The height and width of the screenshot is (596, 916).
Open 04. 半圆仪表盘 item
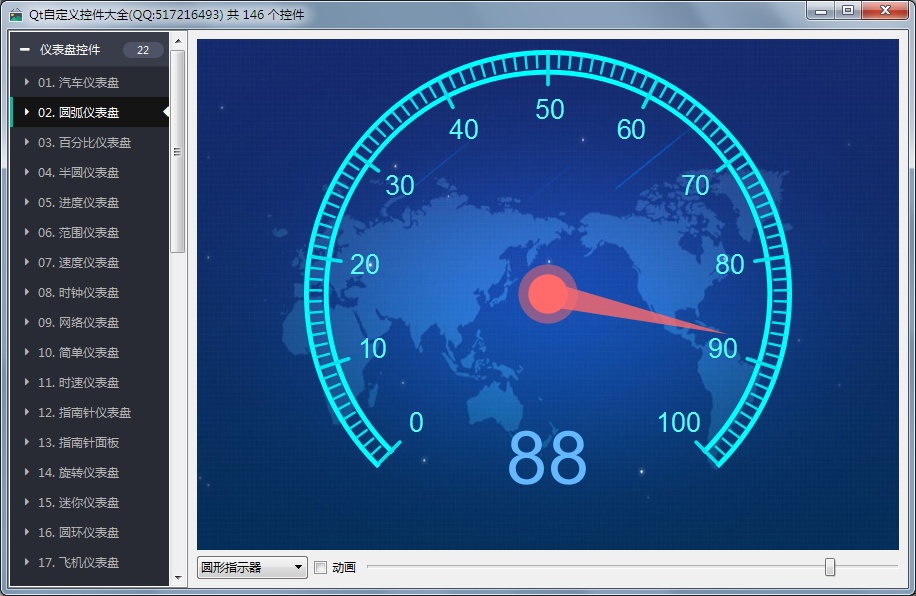click(89, 172)
